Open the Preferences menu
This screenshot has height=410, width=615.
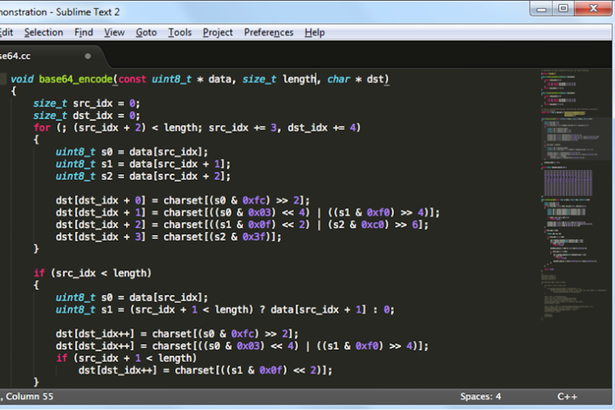coord(268,32)
